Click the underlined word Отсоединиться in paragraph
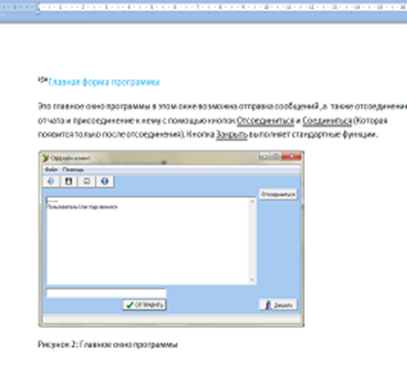The height and width of the screenshot is (369, 407). [266, 121]
